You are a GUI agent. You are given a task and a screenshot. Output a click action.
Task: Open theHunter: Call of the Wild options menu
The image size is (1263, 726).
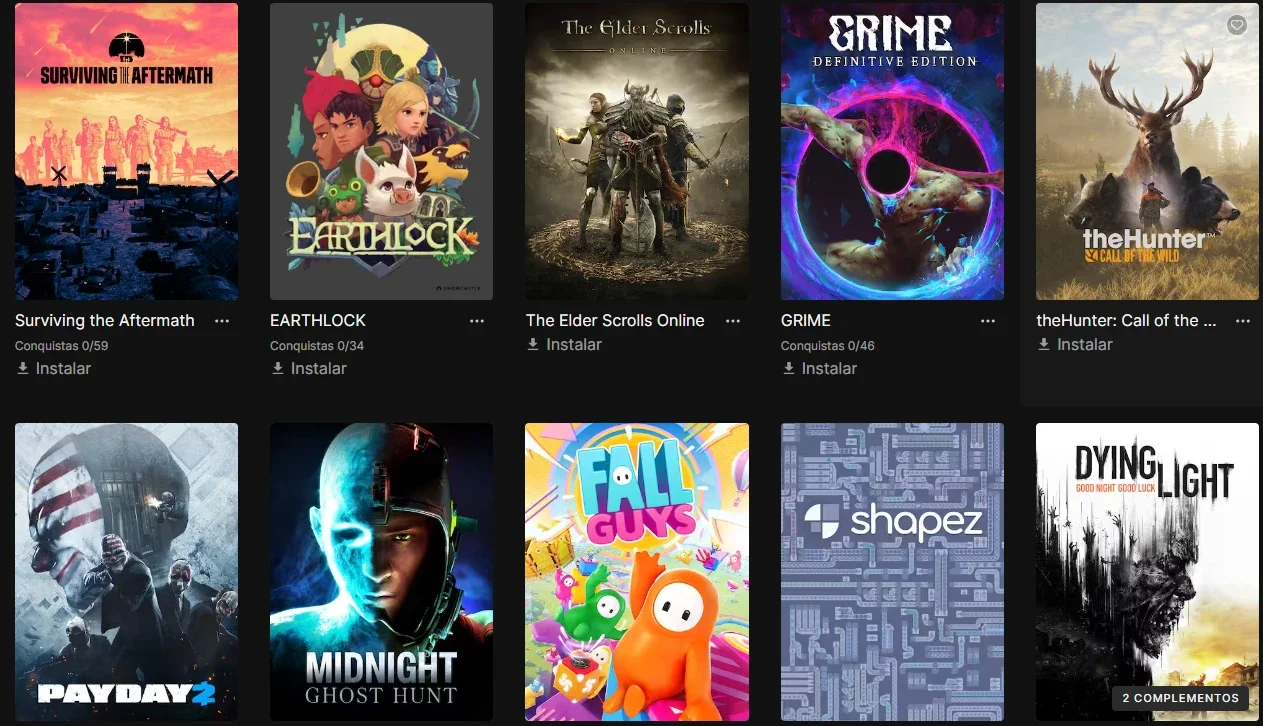pos(1243,321)
